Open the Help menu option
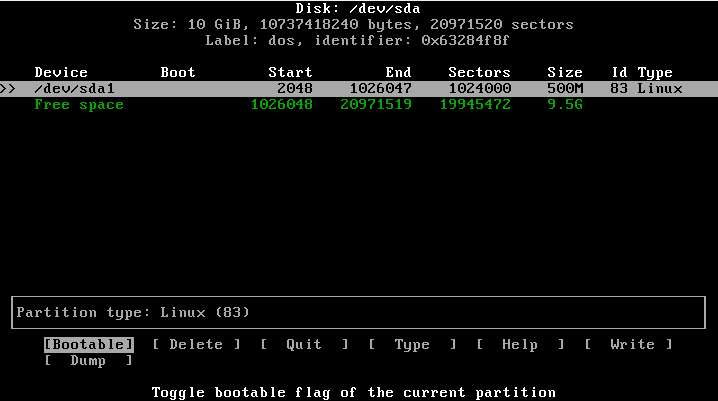Viewport: 718px width, 401px height. 520,344
